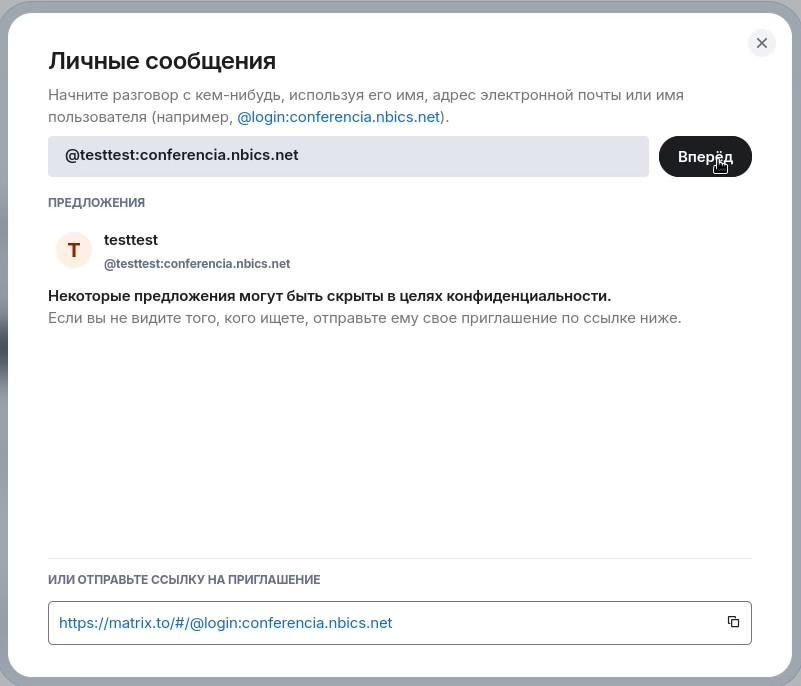Click the ИЛИ ОТПРАВЬТЕ ССЫЛКУ НА ПРИГЛАШЕНИЕ label
The height and width of the screenshot is (686, 801).
pyautogui.click(x=184, y=579)
